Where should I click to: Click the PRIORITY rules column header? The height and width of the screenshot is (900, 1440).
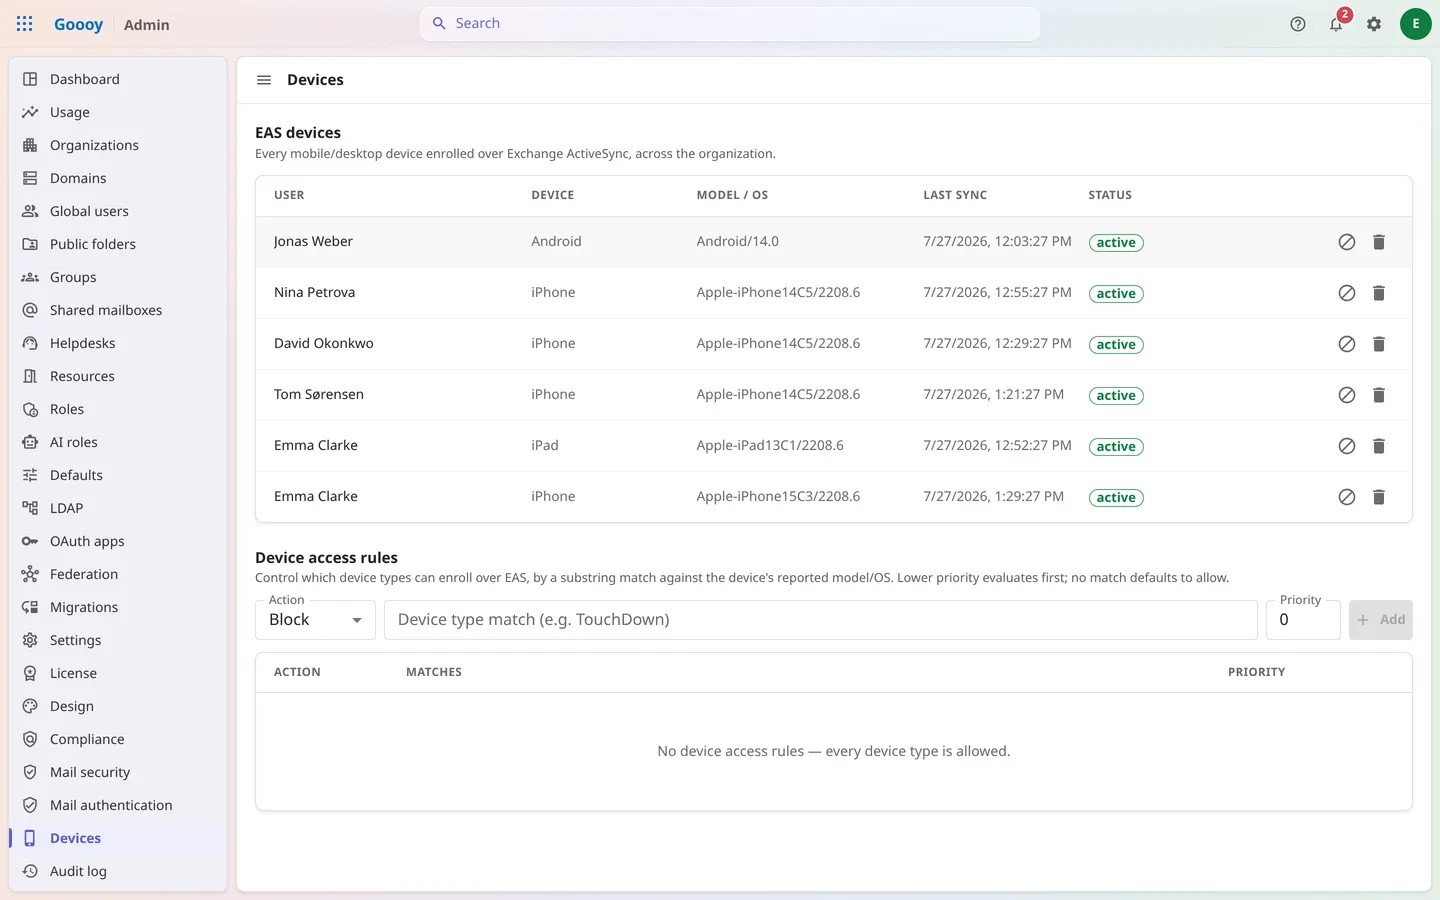[1256, 673]
